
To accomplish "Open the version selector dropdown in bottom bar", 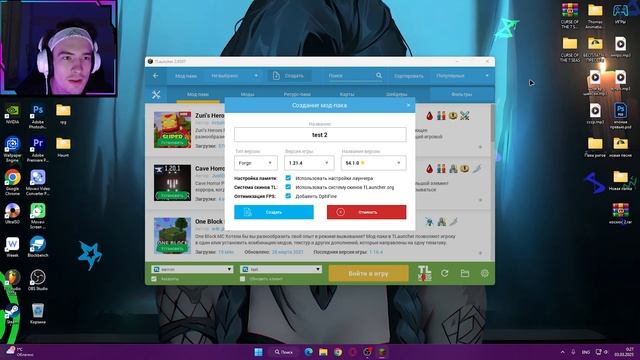I will pos(281,269).
